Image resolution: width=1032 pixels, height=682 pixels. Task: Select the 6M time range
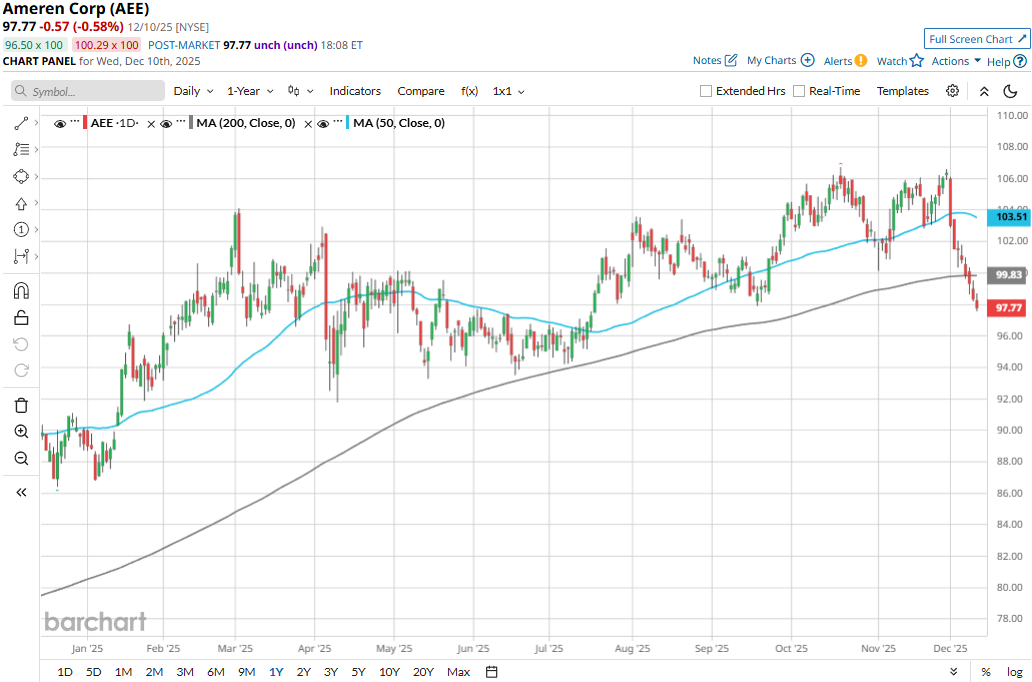pyautogui.click(x=215, y=671)
